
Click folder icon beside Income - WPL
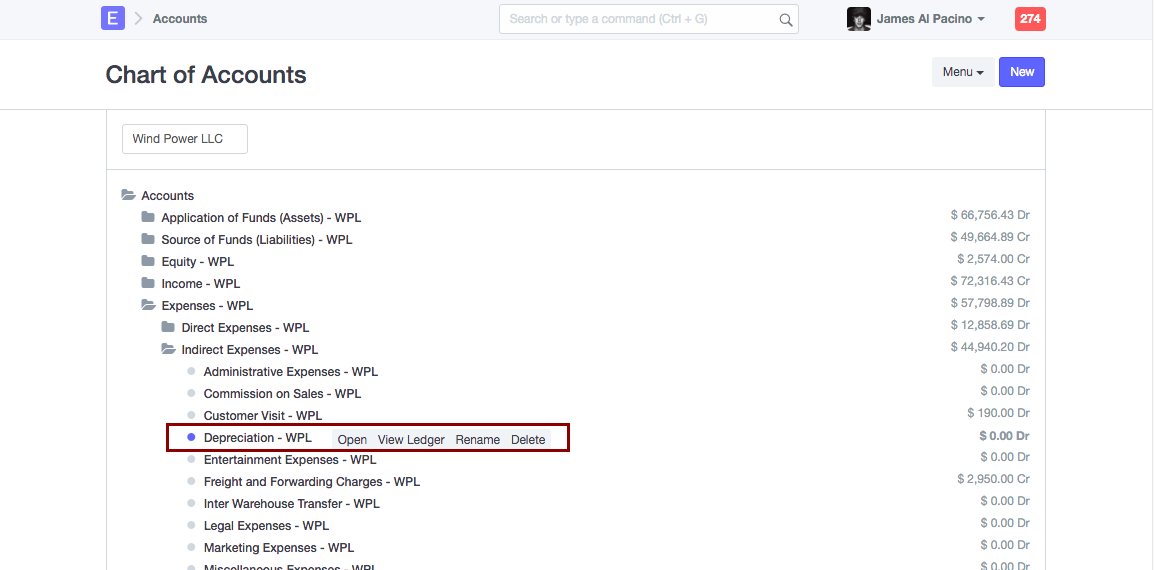coord(148,283)
